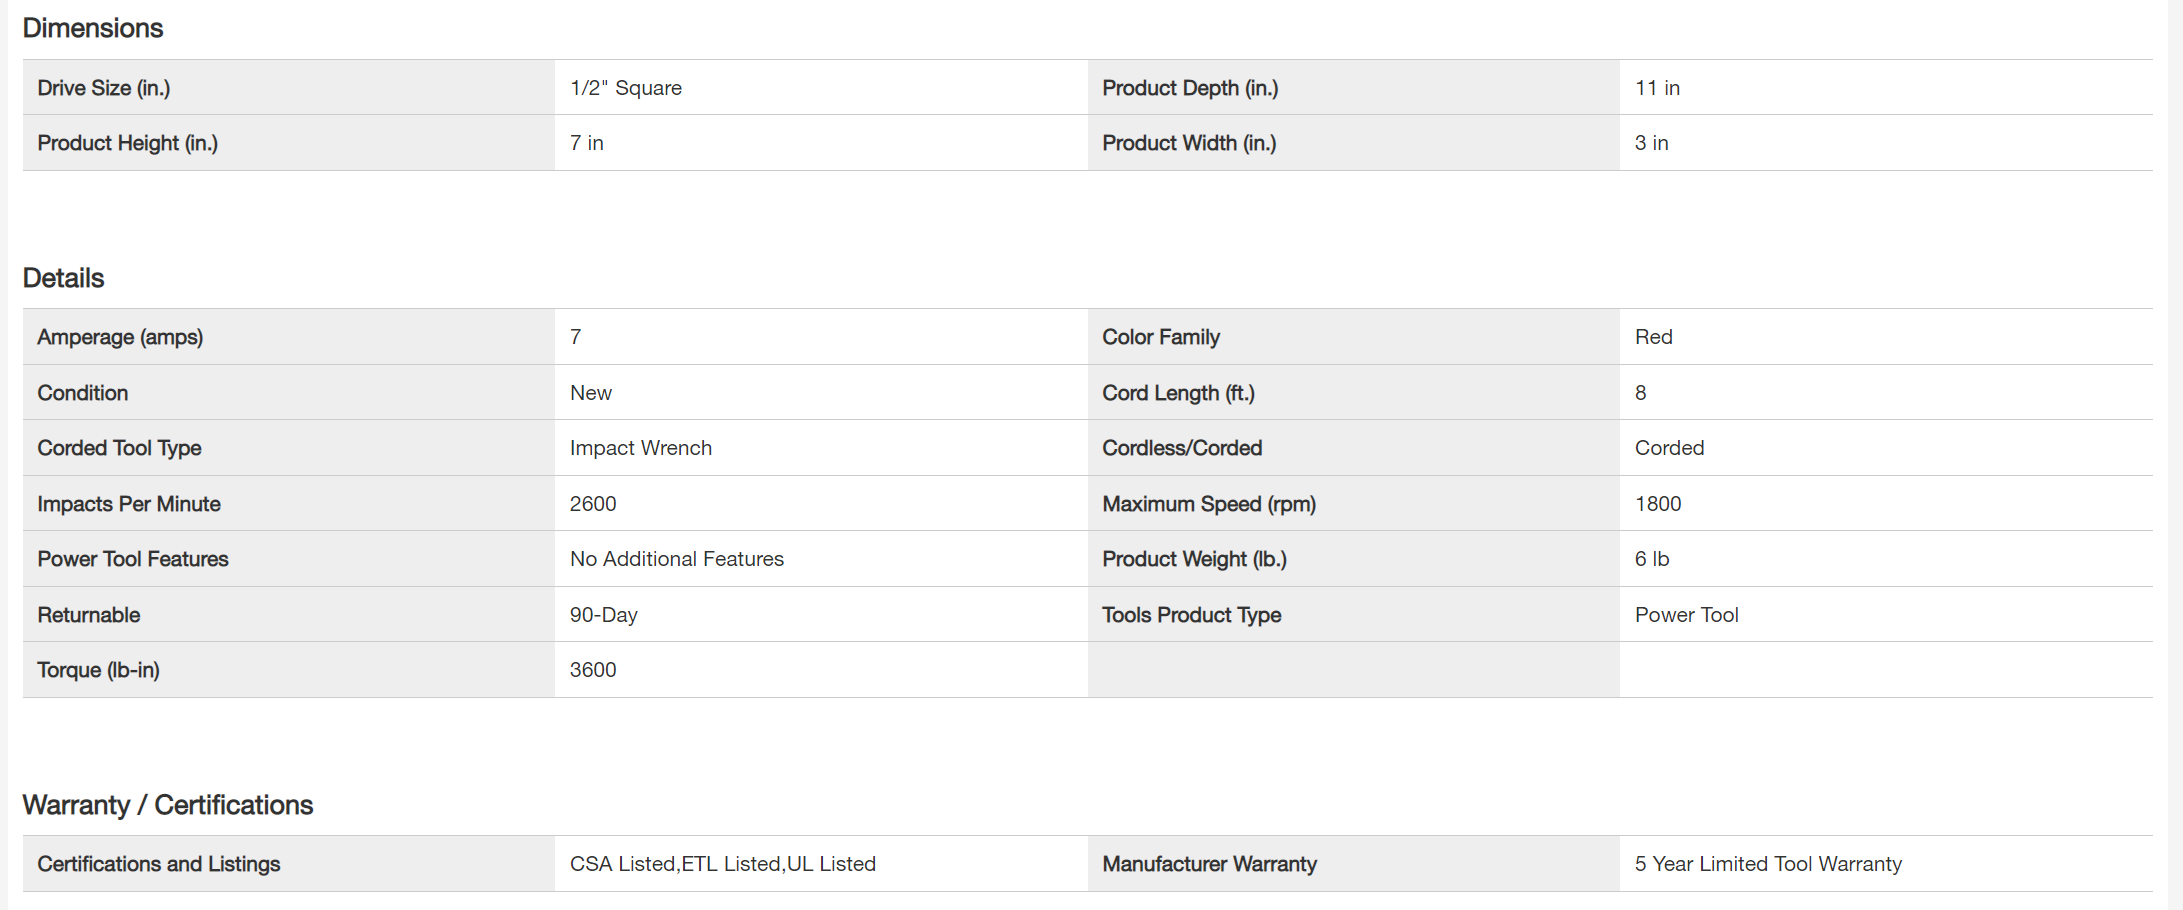Click the 5 Year Limited Tool Warranty text
This screenshot has height=910, width=2183.
1768,864
